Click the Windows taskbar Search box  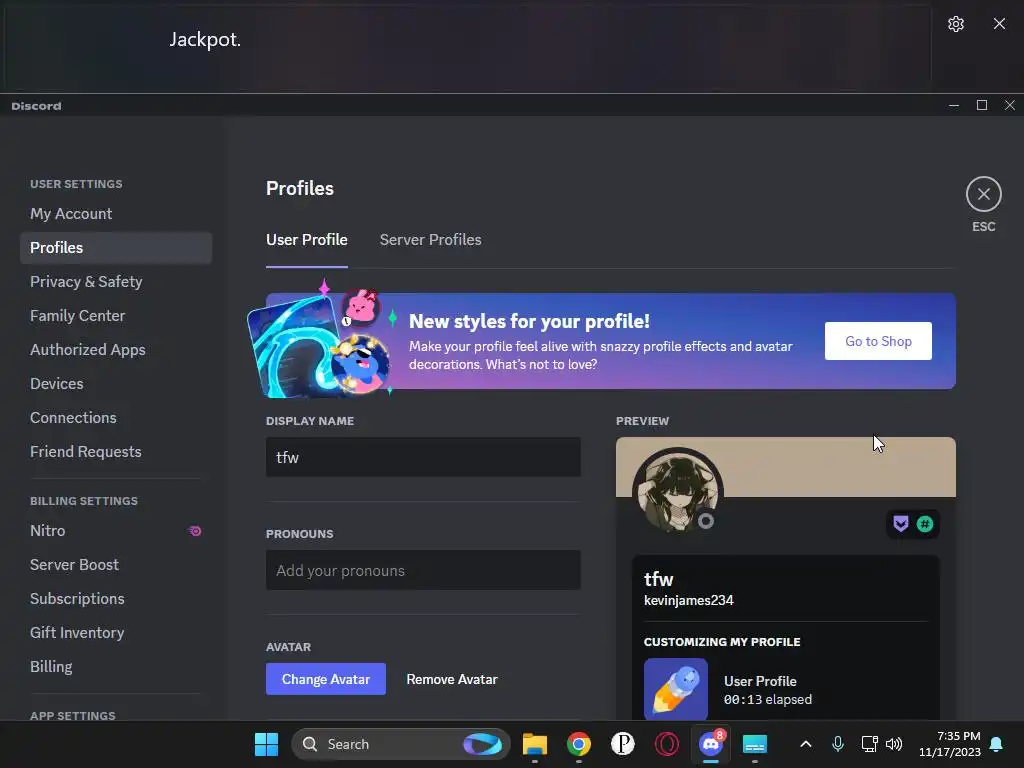[401, 744]
